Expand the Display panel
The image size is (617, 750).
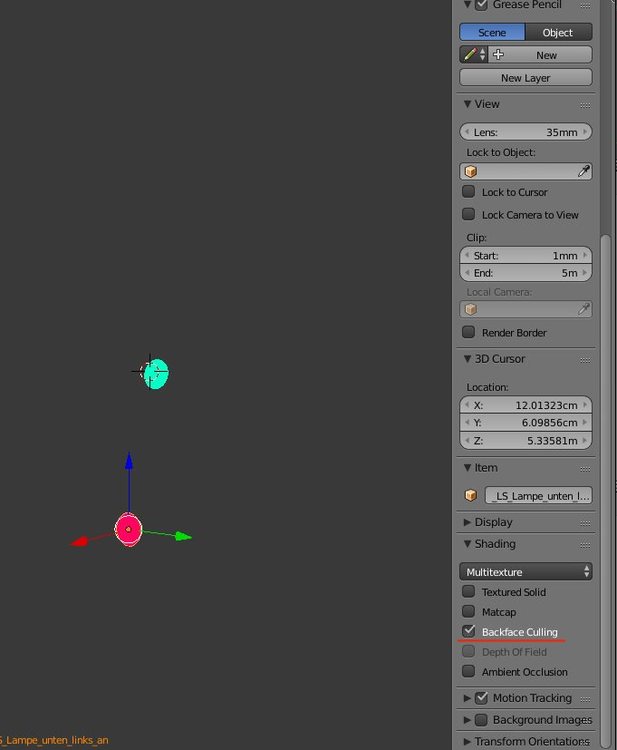coord(467,522)
